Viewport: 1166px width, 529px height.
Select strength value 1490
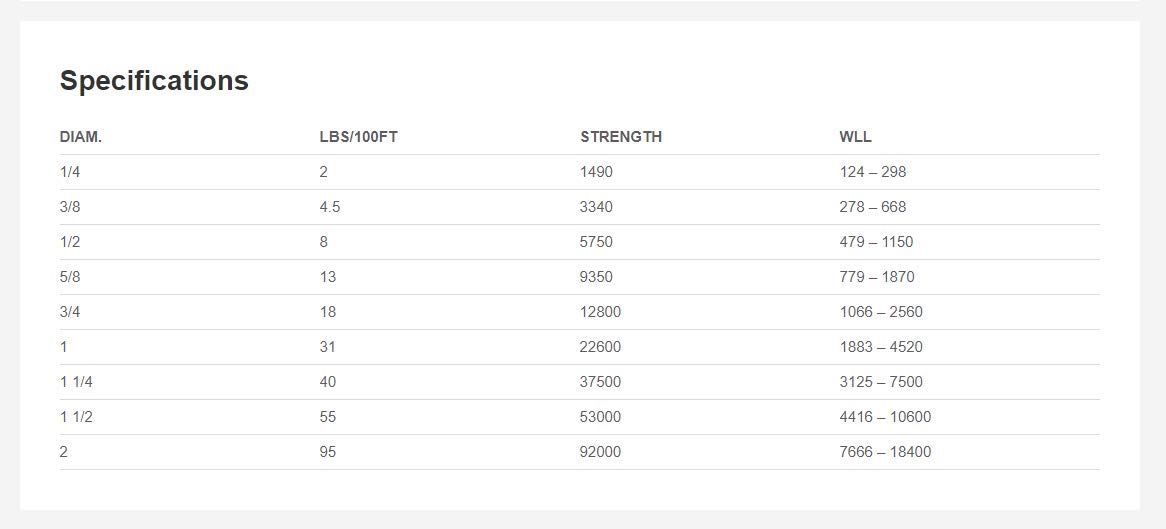(x=596, y=172)
